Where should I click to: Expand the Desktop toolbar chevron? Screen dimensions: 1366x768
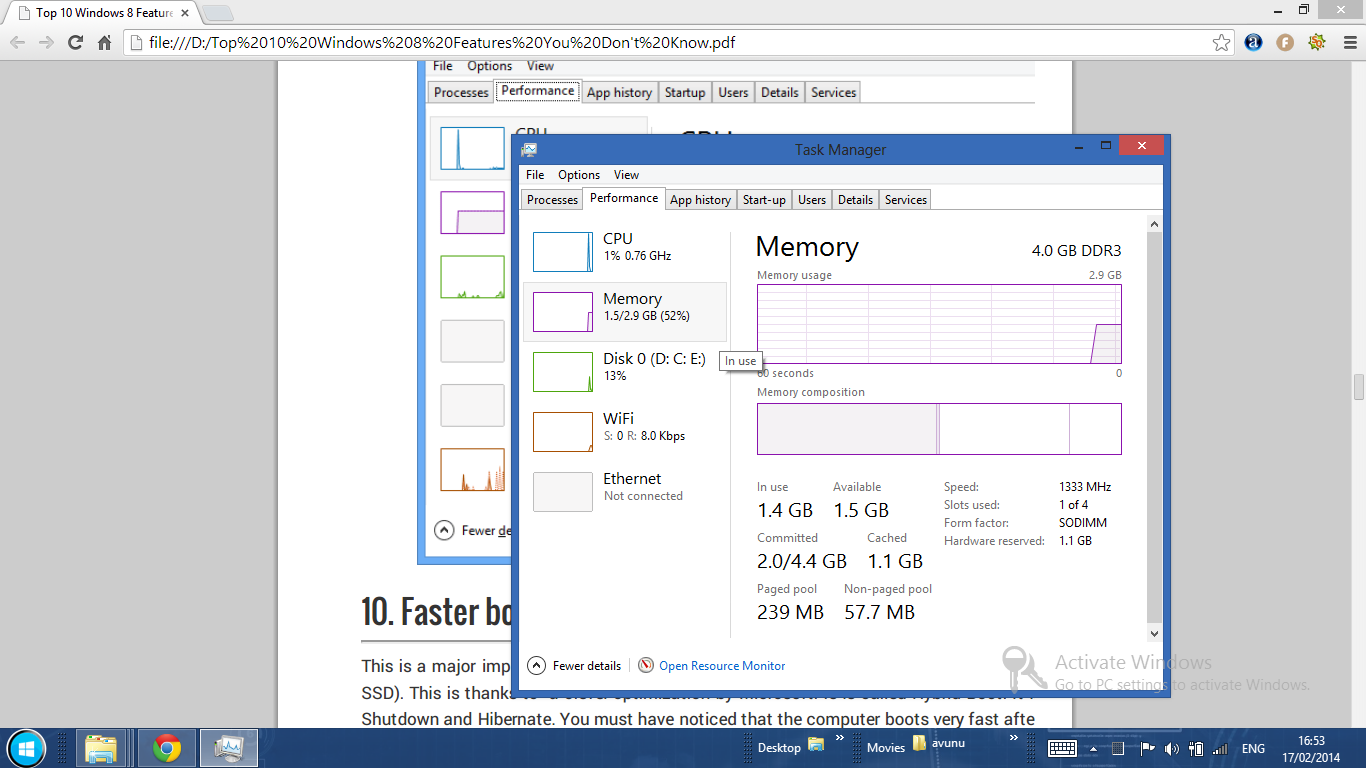tap(840, 739)
